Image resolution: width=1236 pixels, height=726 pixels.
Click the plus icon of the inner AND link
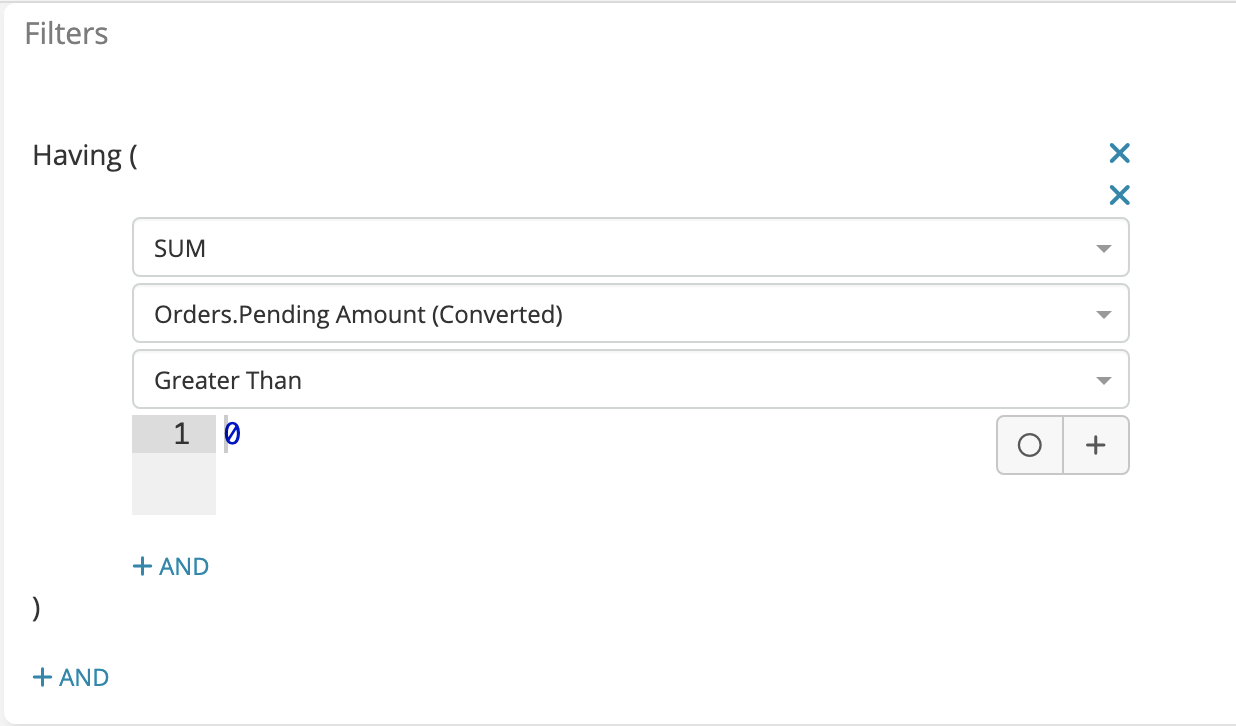click(142, 567)
